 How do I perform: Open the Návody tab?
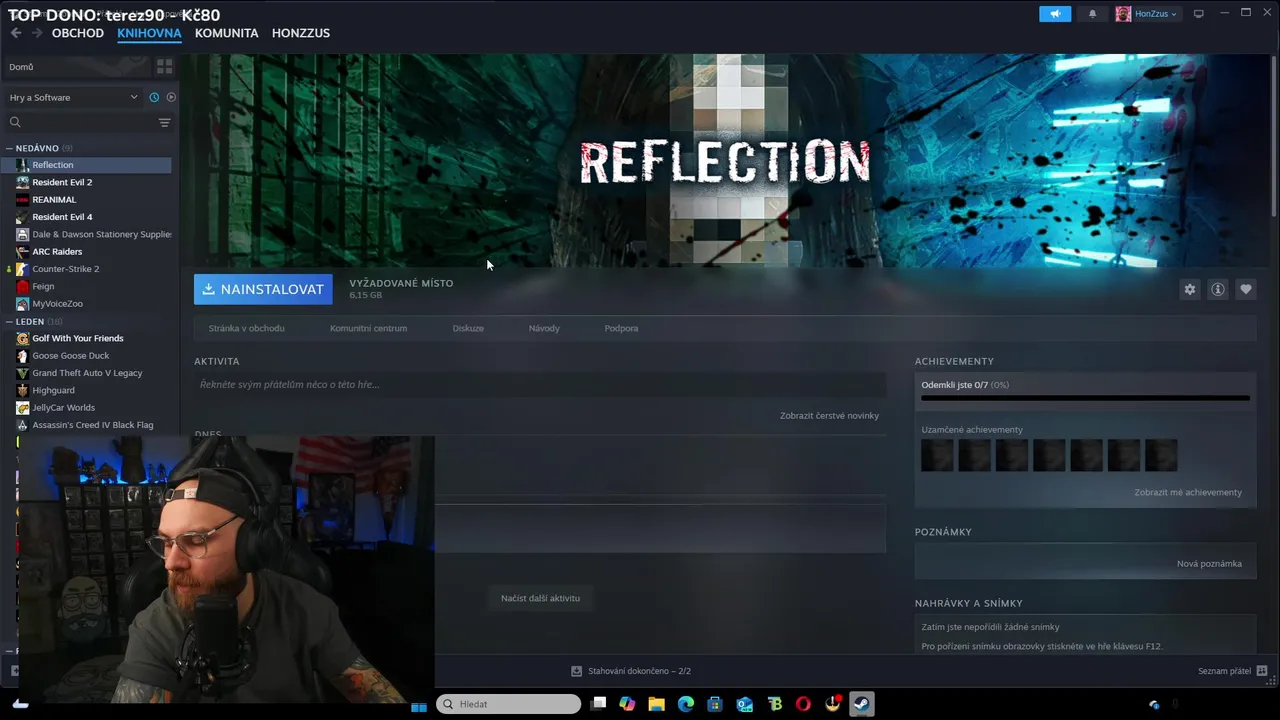[544, 328]
